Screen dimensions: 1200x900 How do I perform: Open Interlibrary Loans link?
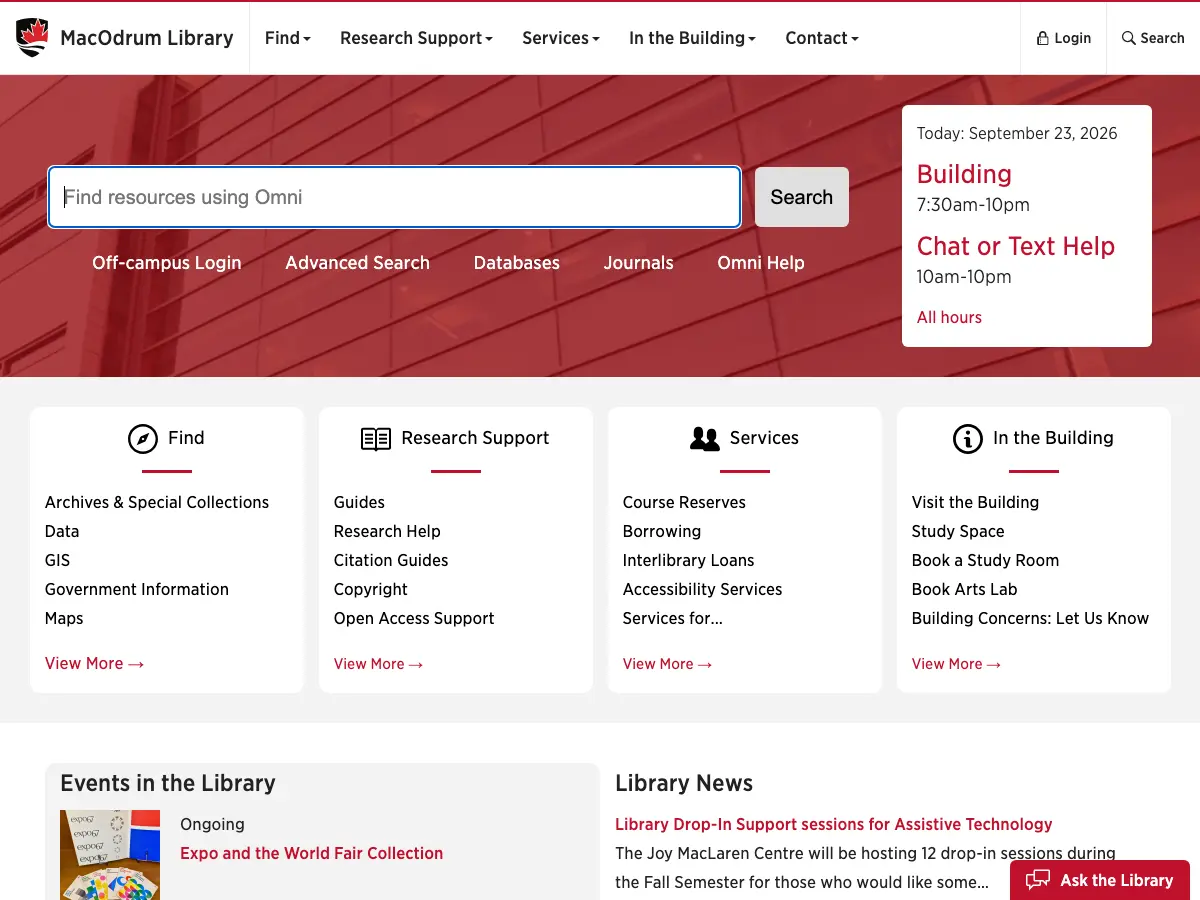(x=689, y=560)
